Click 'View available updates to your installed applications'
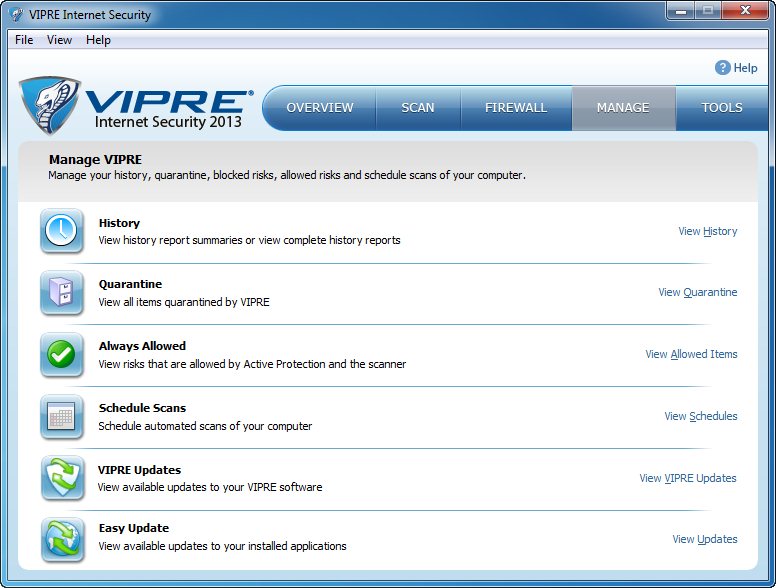Screen dimensions: 776x588 point(222,546)
